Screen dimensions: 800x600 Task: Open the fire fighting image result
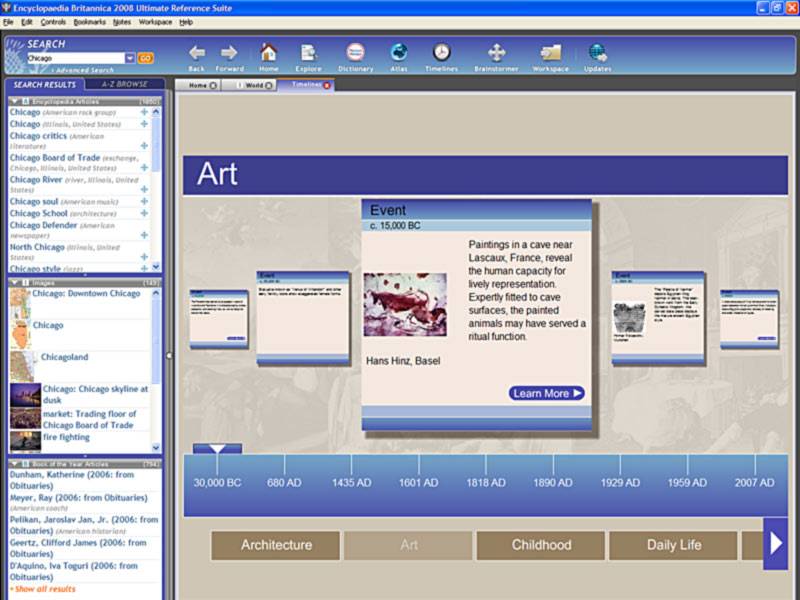coord(66,437)
